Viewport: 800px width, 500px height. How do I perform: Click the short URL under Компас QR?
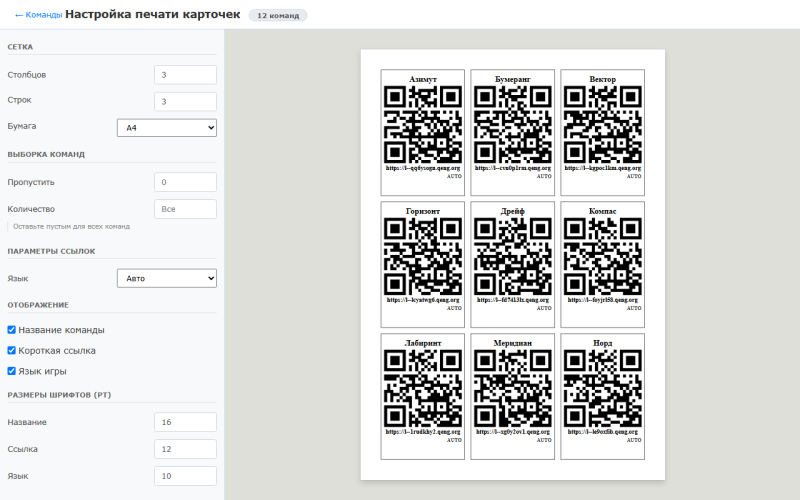coord(603,300)
